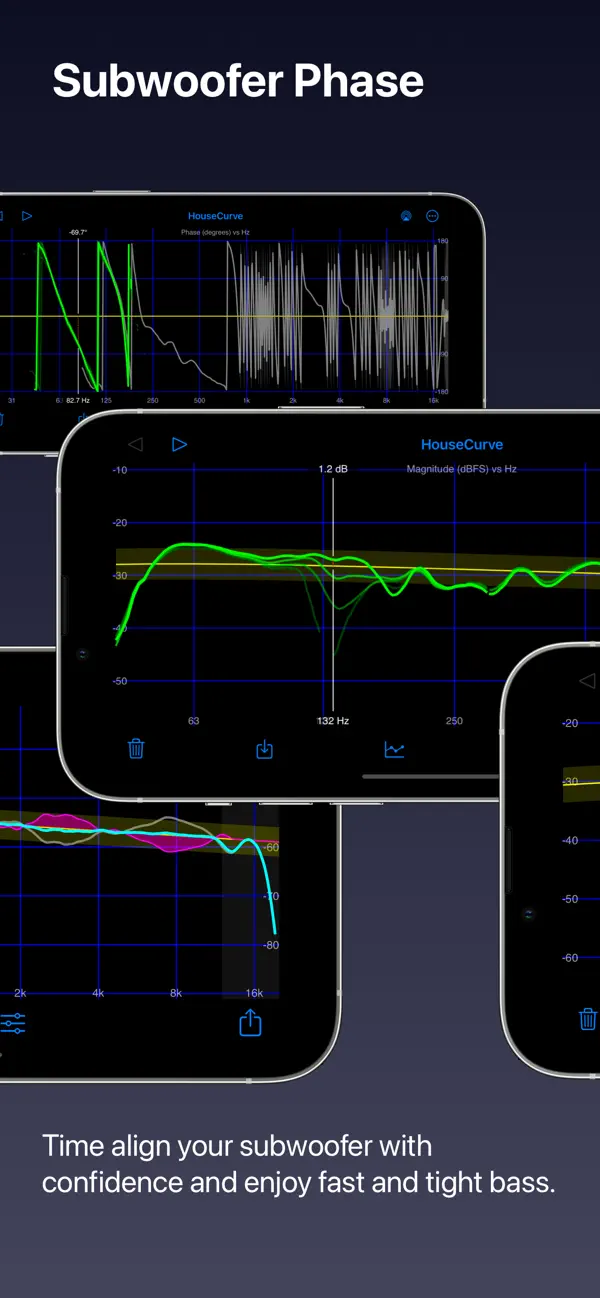Delete measurement with trash icon in magnitude phone
600x1298 pixels.
(x=136, y=749)
